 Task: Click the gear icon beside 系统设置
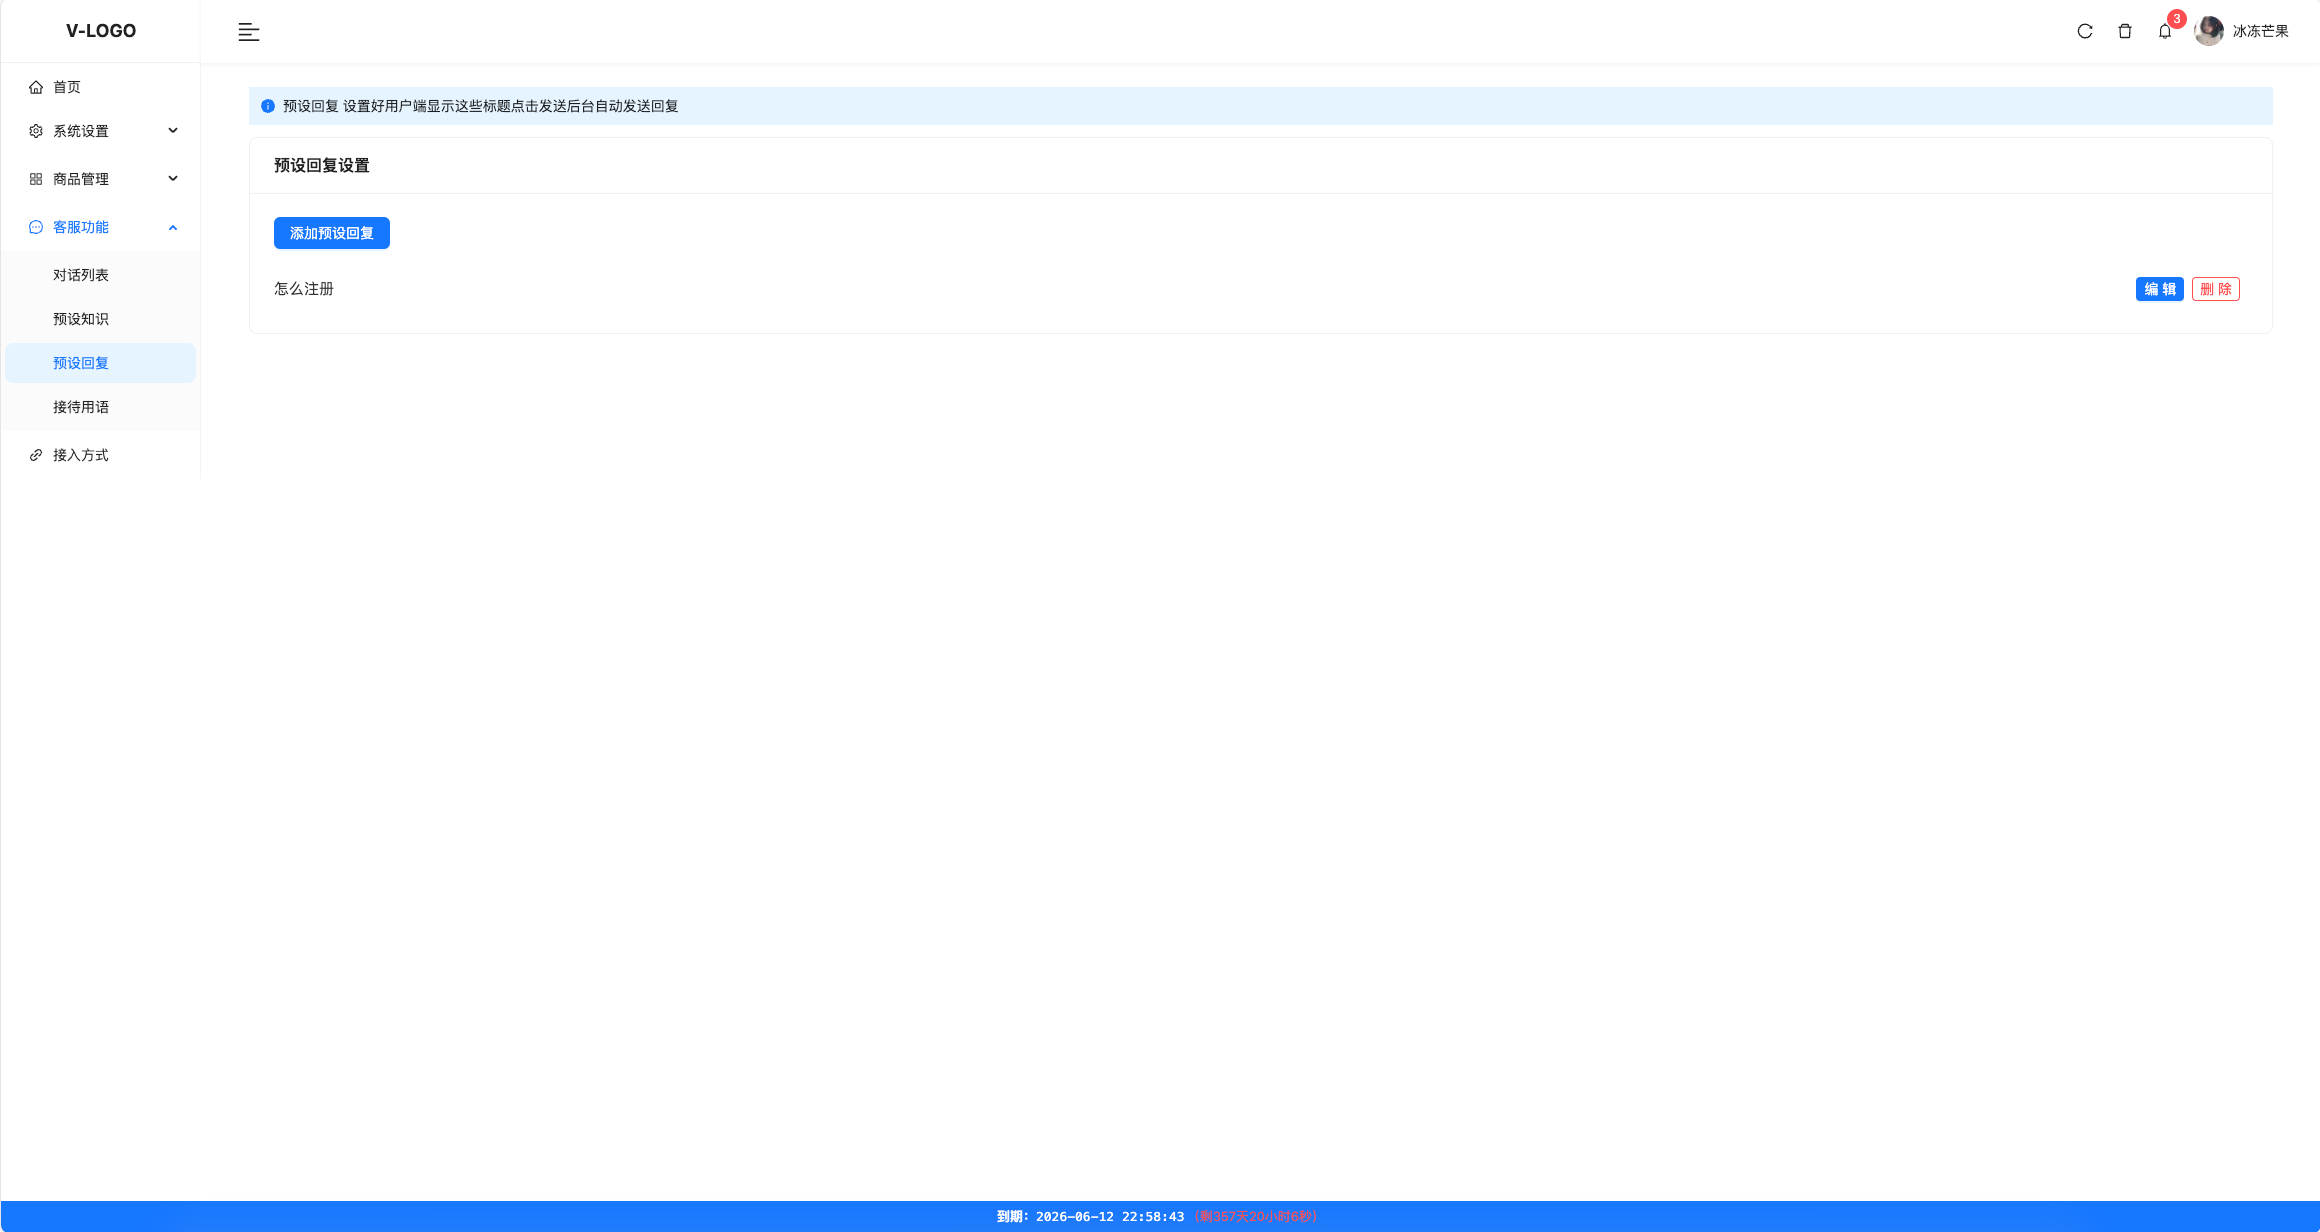36,131
